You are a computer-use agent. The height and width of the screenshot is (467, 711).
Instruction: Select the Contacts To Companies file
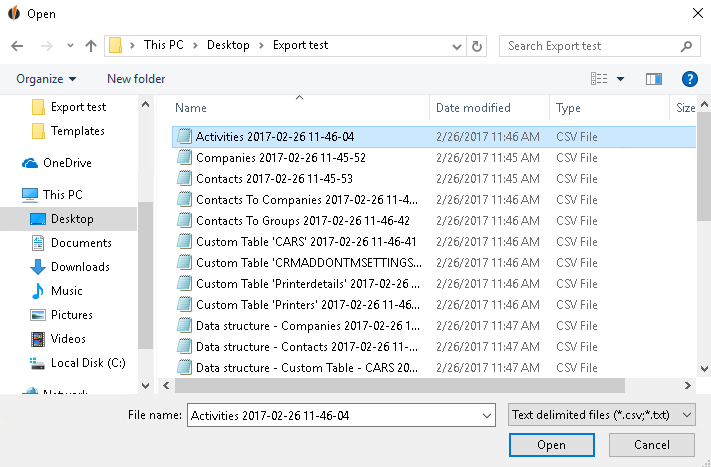tap(434, 200)
